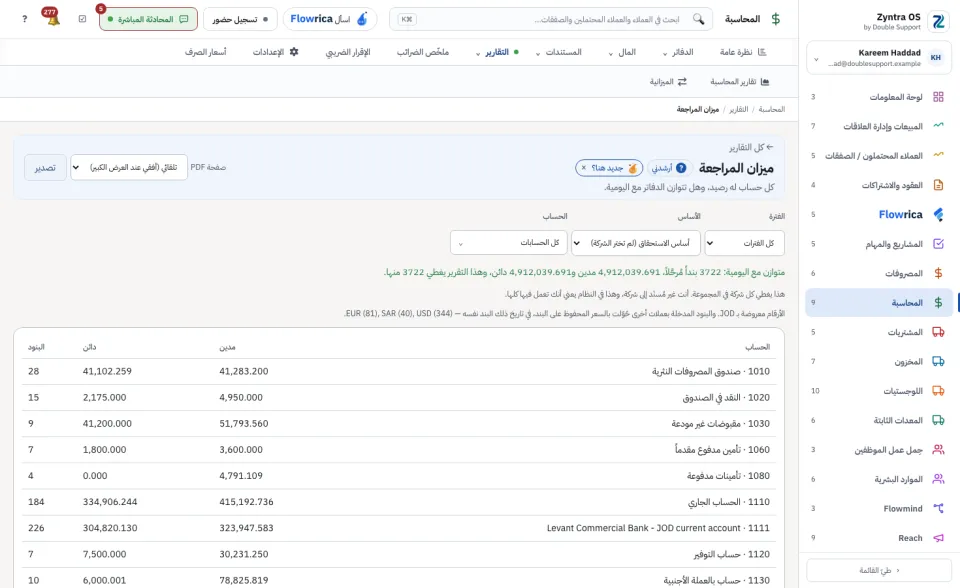960x588 pixels.
Task: Click row 1020 · النقد في الصندوق
Action: pyautogui.click(x=399, y=398)
